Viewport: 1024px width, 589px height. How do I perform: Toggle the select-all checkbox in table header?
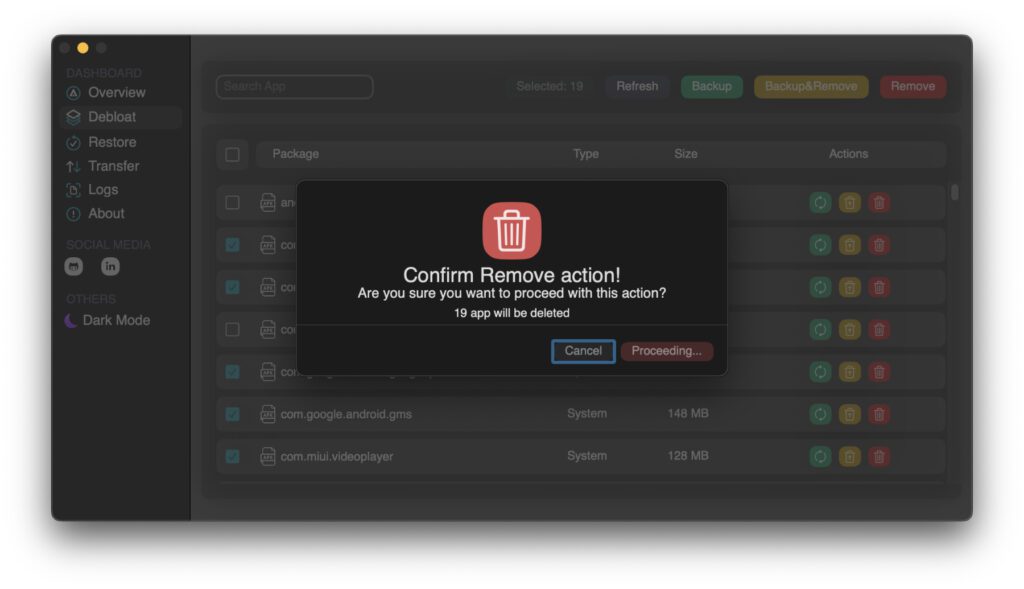click(x=232, y=154)
